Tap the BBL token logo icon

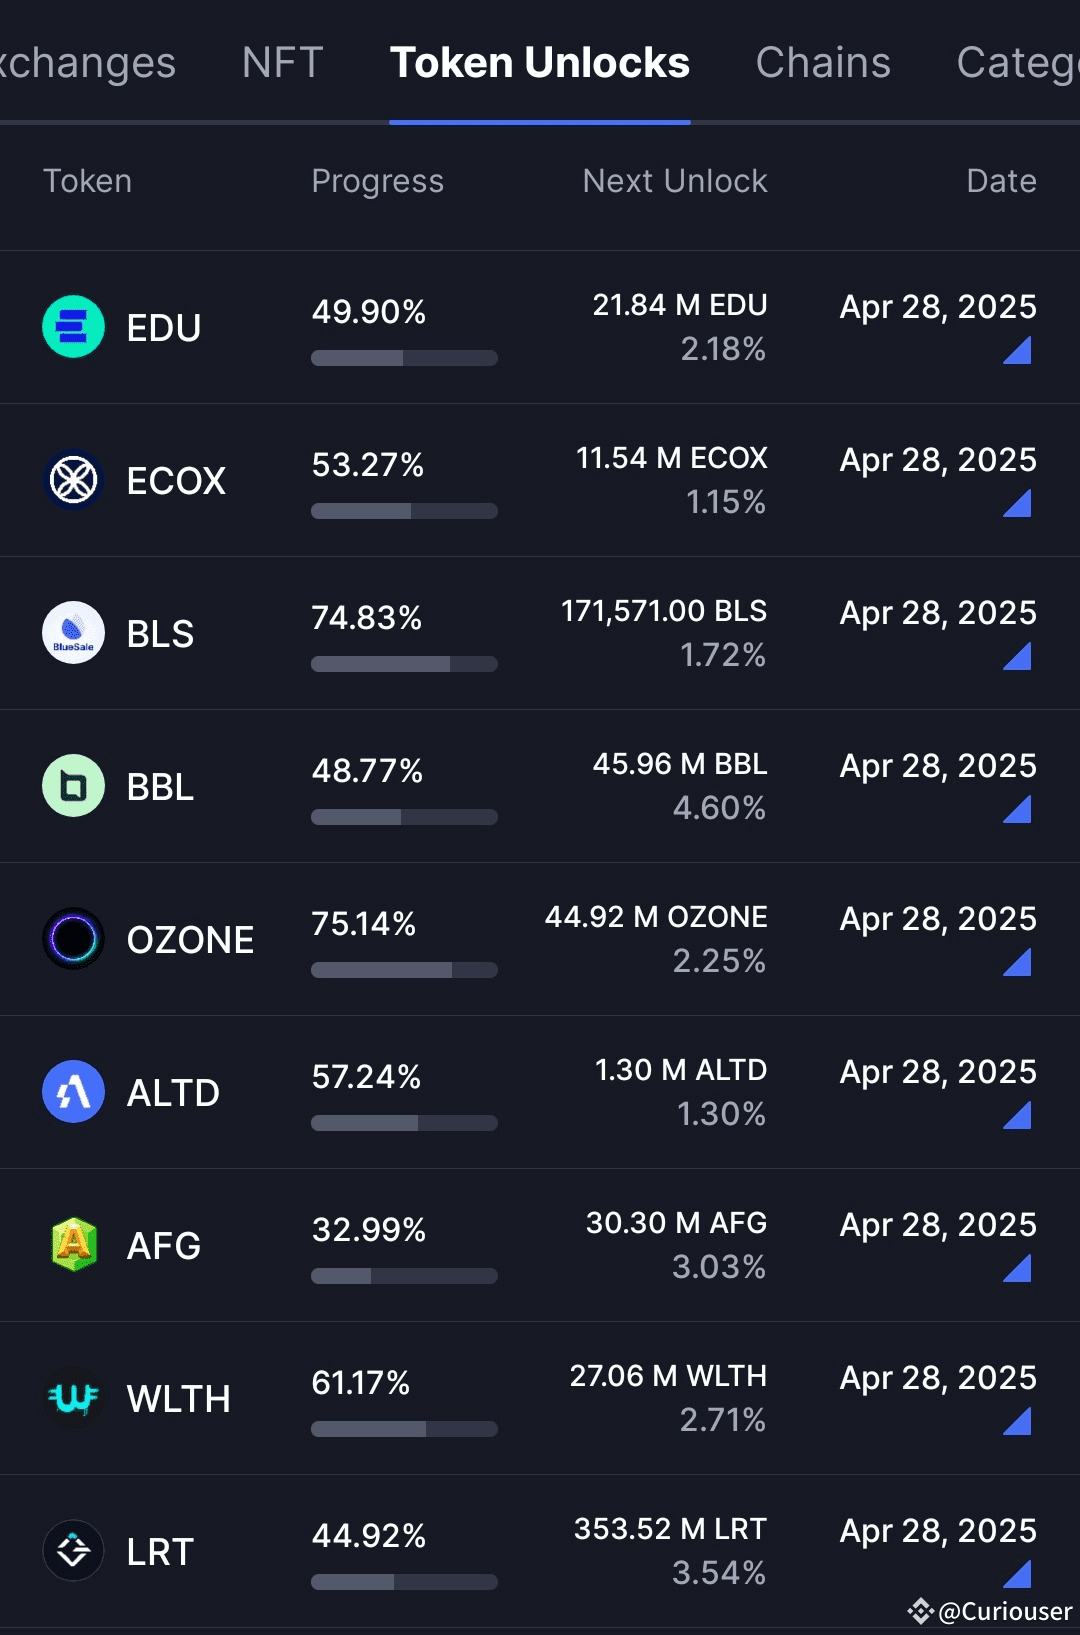(73, 786)
